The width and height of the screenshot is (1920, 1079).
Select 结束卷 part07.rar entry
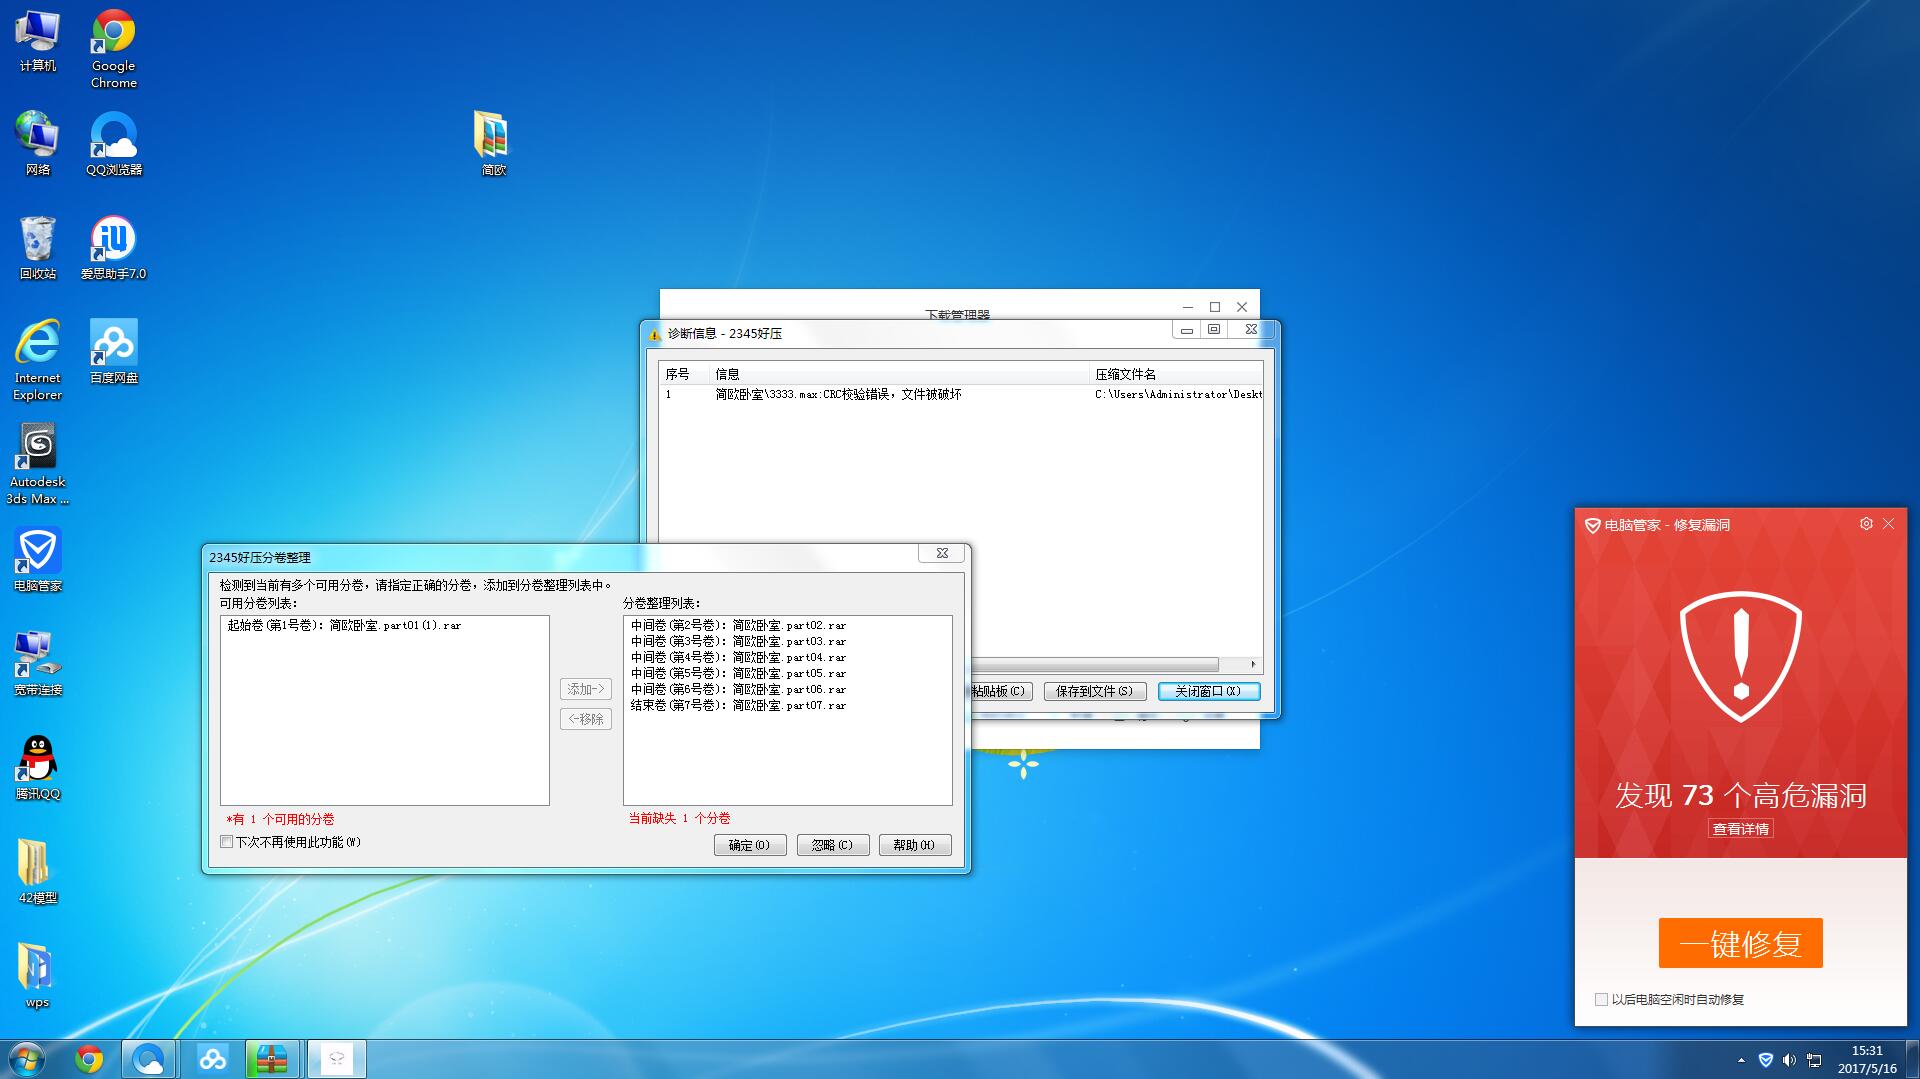coord(738,705)
